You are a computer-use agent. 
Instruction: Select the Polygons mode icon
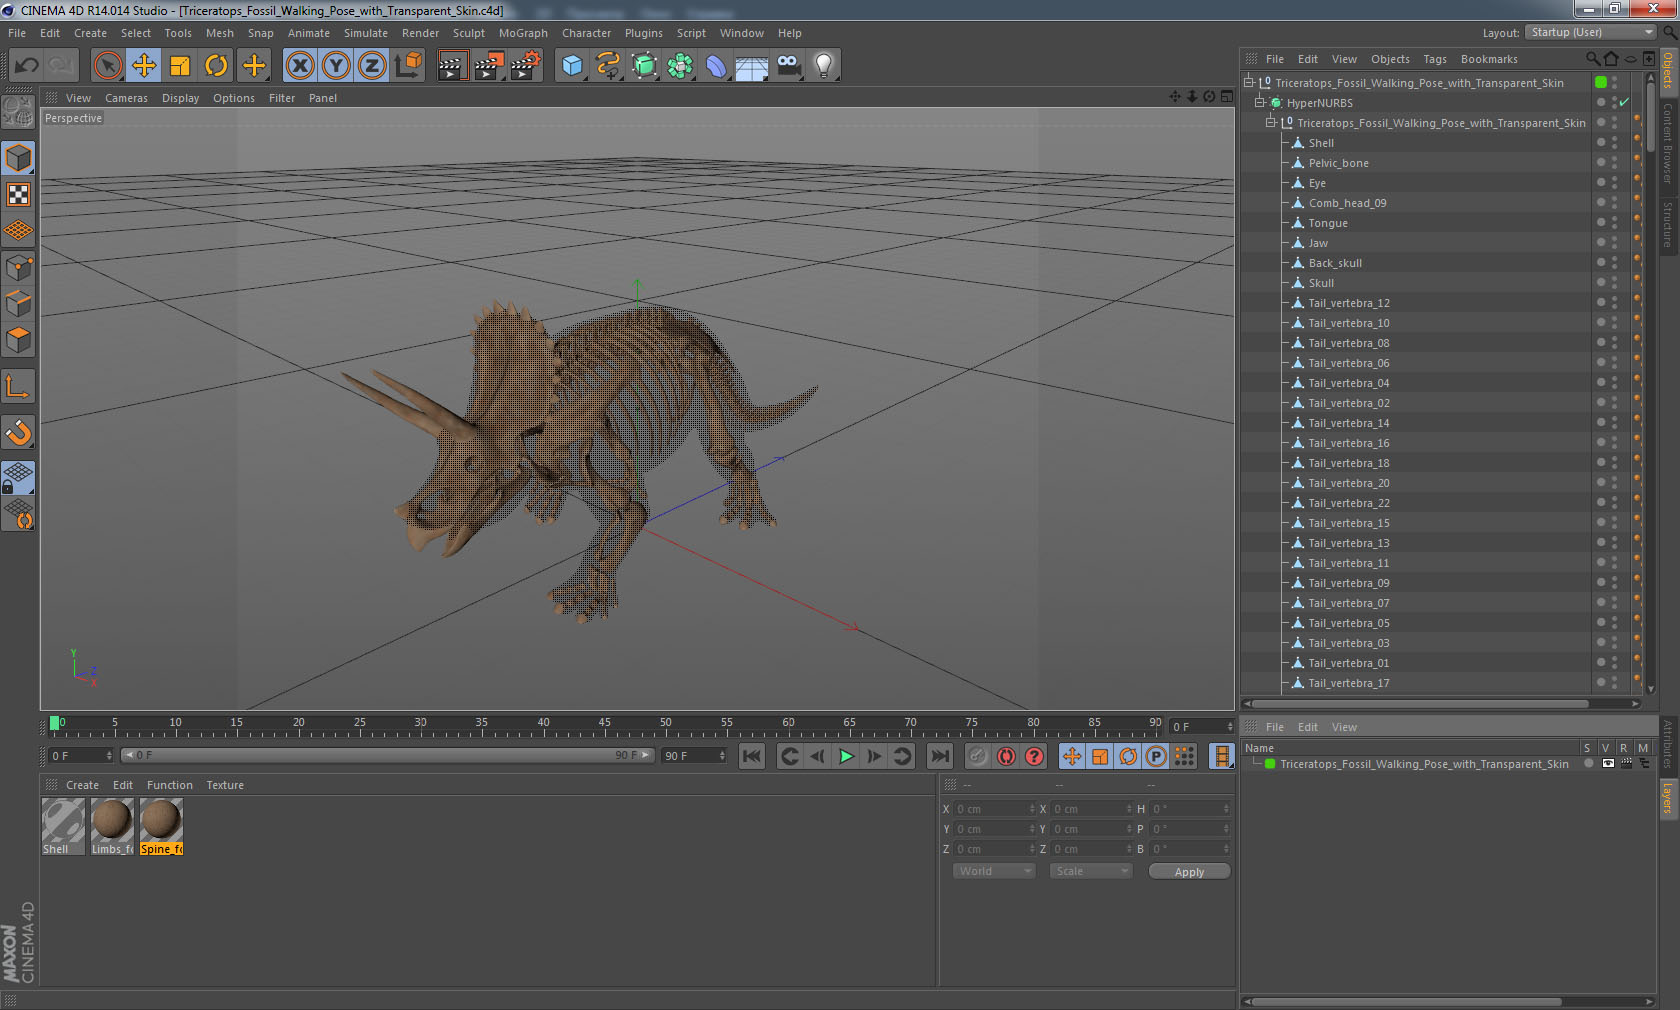[18, 340]
